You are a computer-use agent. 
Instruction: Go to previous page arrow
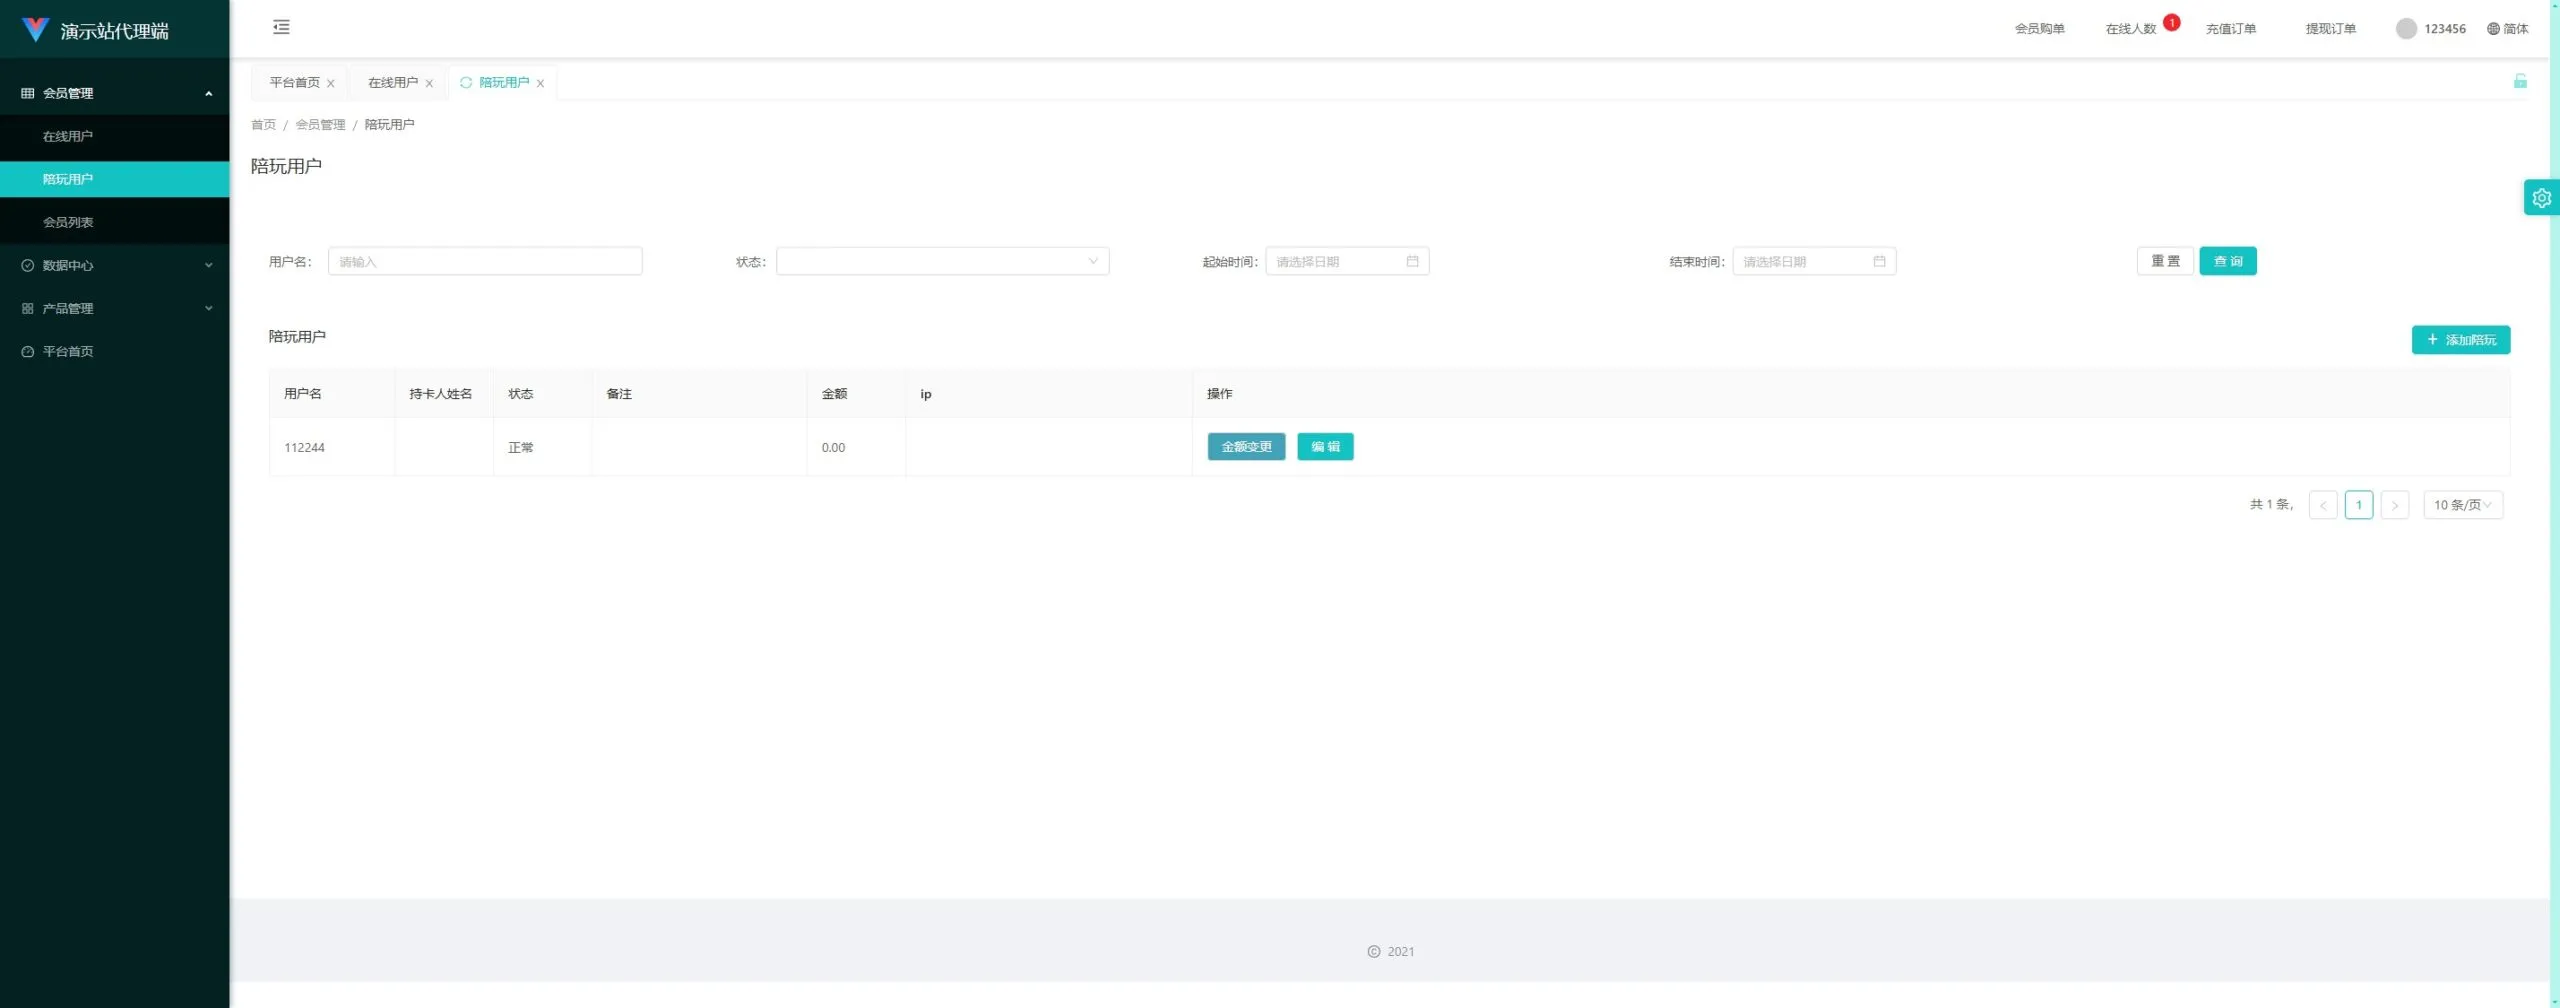coord(2322,505)
